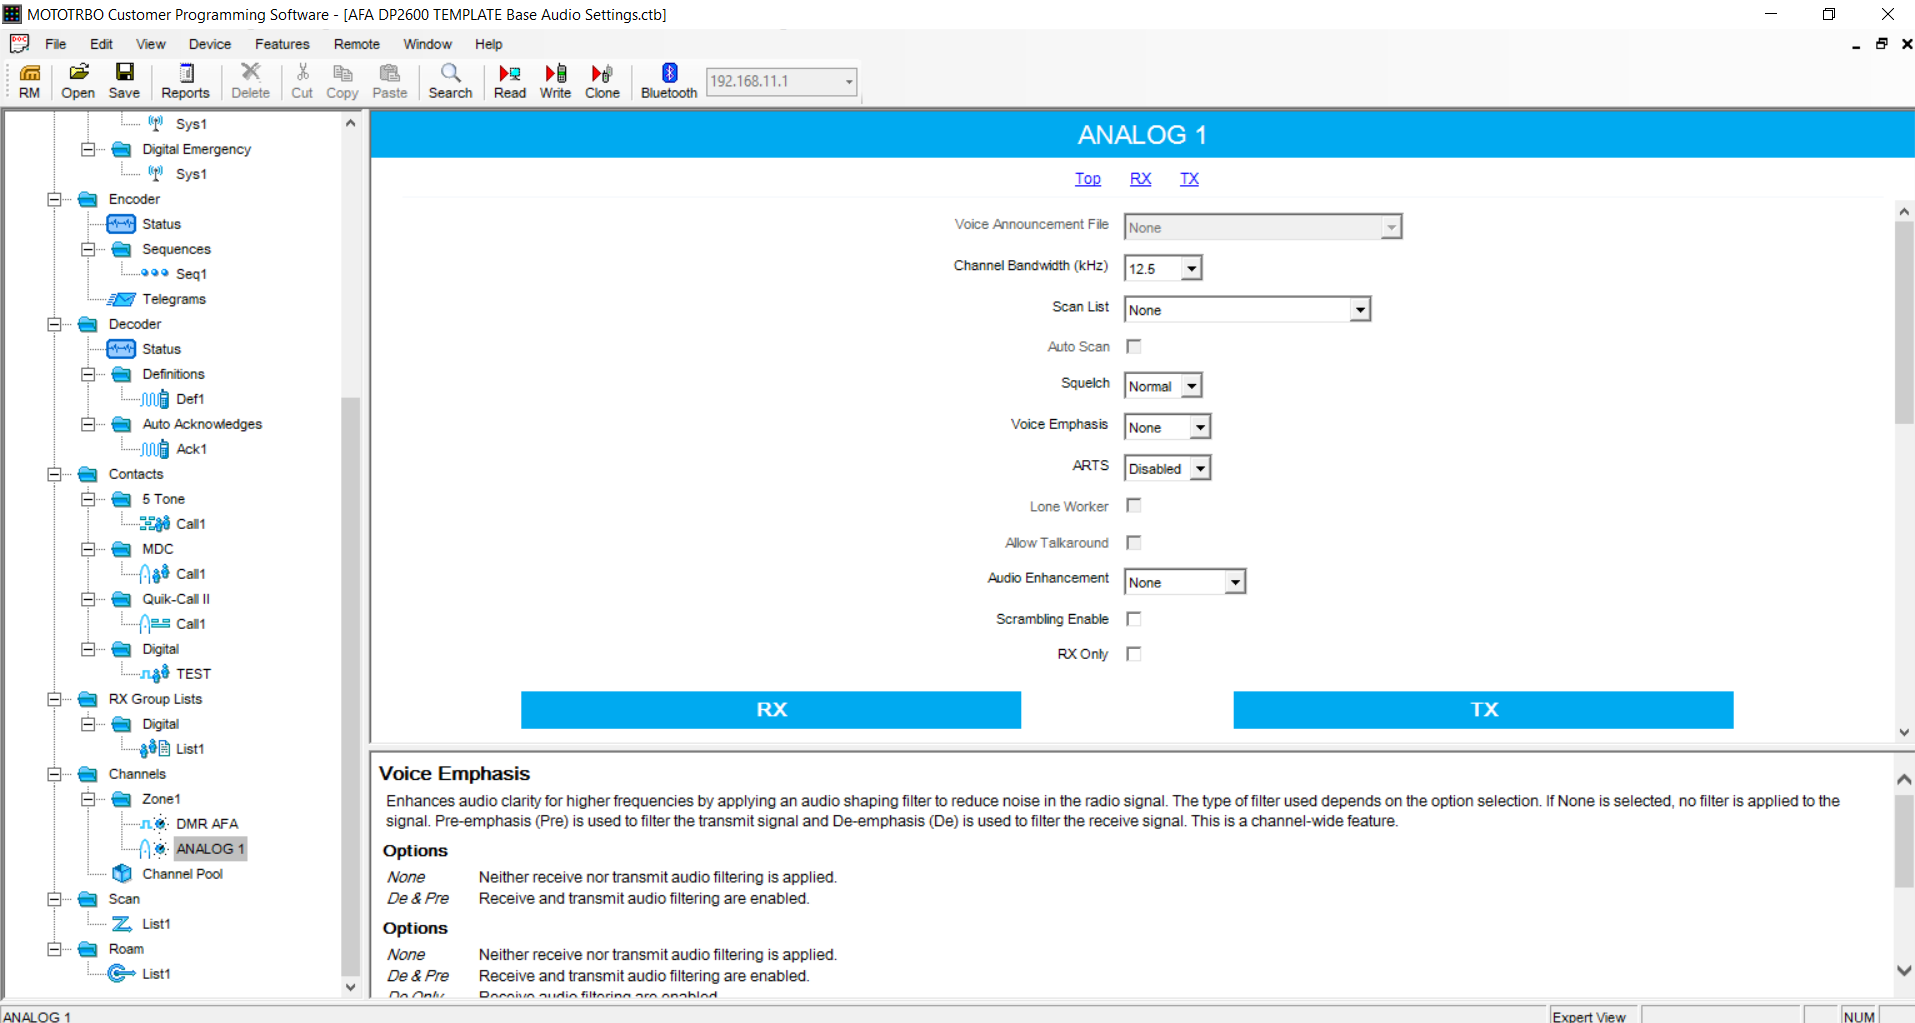Save the codeplug using the Save icon

(x=124, y=80)
